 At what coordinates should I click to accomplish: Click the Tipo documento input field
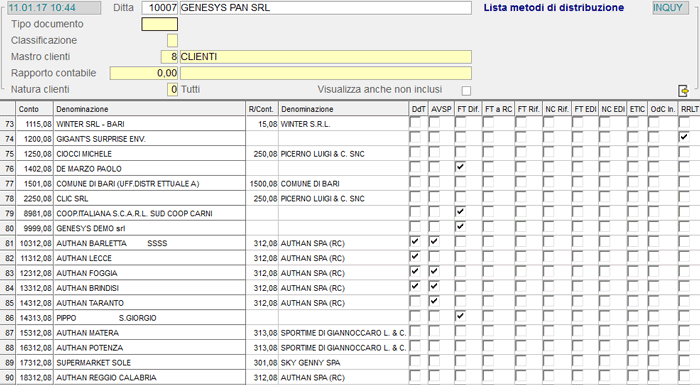[159, 24]
